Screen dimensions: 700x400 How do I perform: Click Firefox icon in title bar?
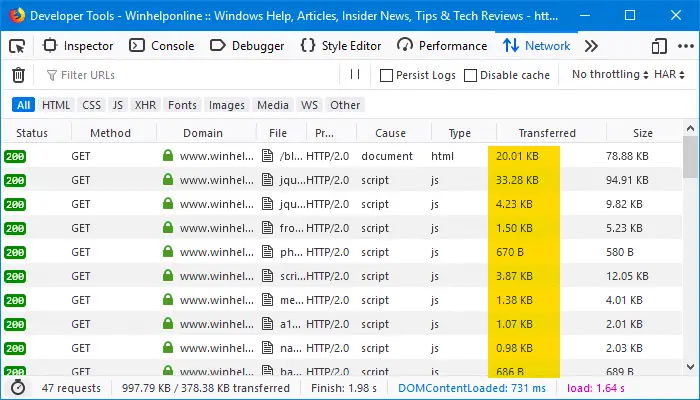(17, 16)
